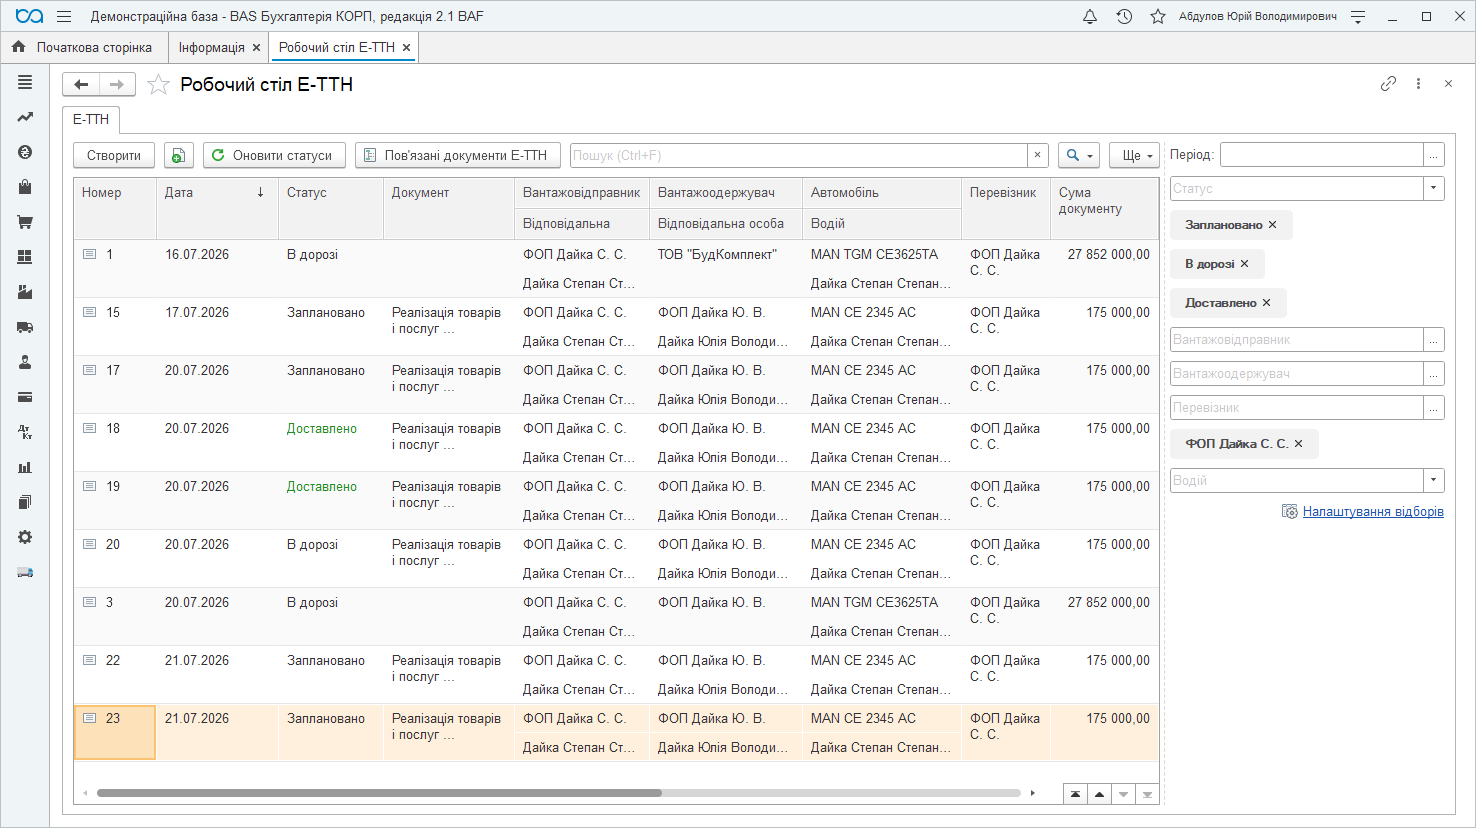Get link to this form via chain icon
This screenshot has width=1476, height=828.
[x=1388, y=84]
